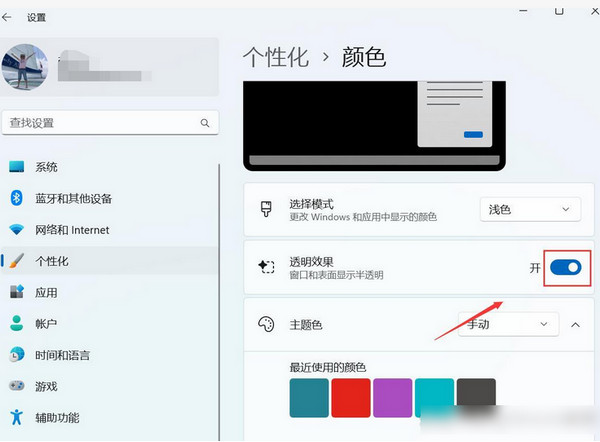This screenshot has height=442, width=600.
Task: Select 个性化 in the sidebar
Action: coord(110,261)
